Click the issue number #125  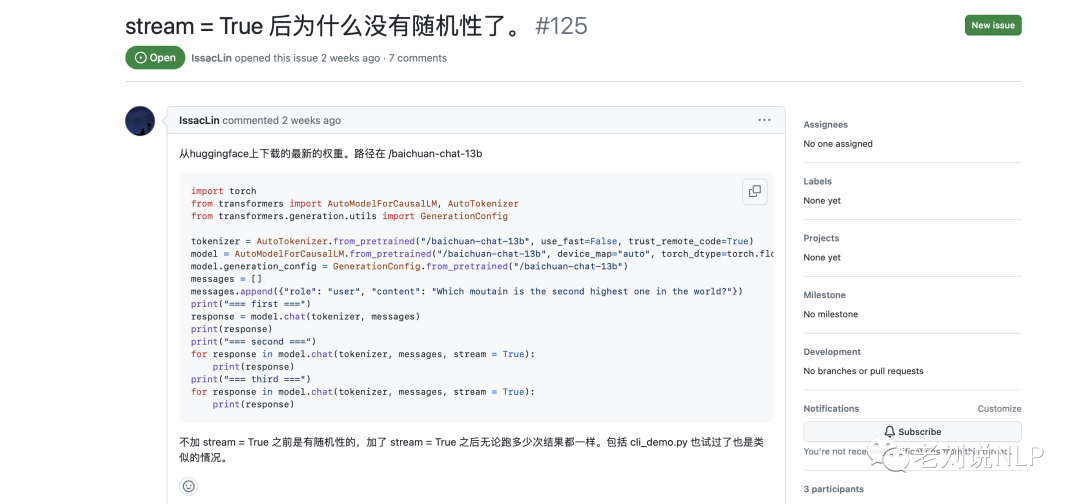point(561,26)
